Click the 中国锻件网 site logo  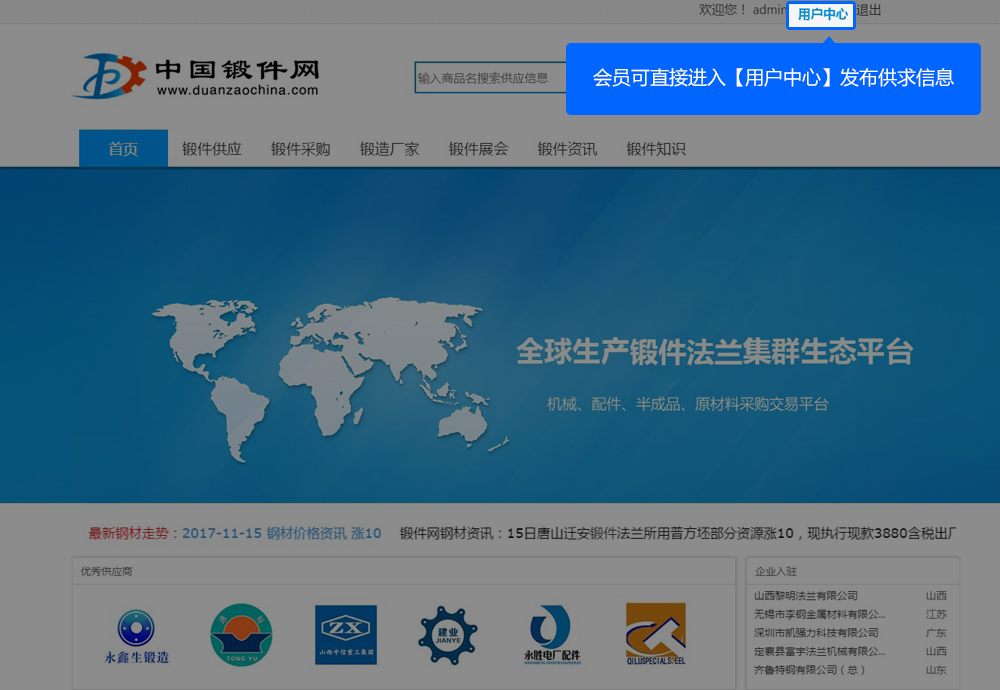pyautogui.click(x=196, y=76)
